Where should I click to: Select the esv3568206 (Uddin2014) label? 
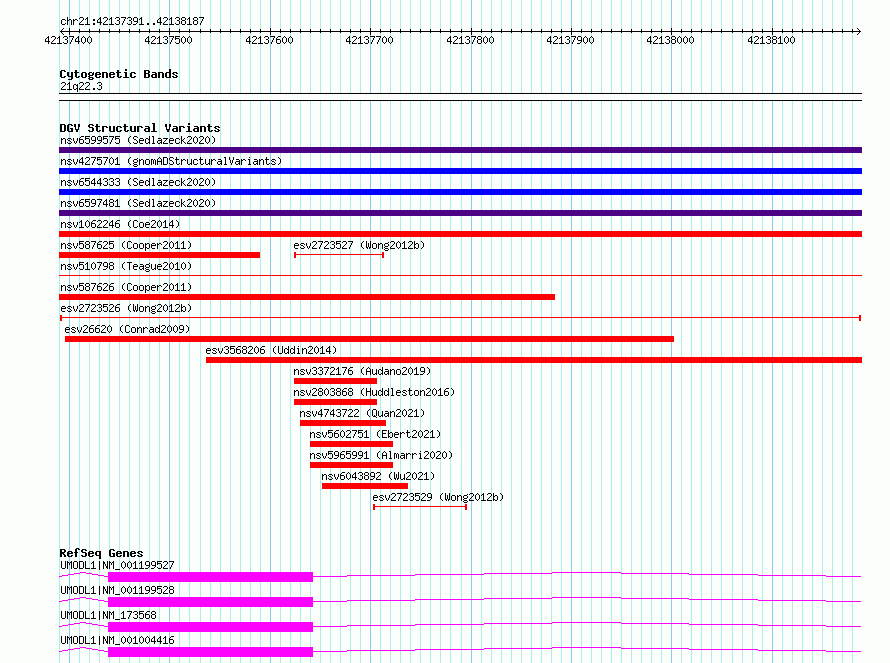click(x=271, y=350)
